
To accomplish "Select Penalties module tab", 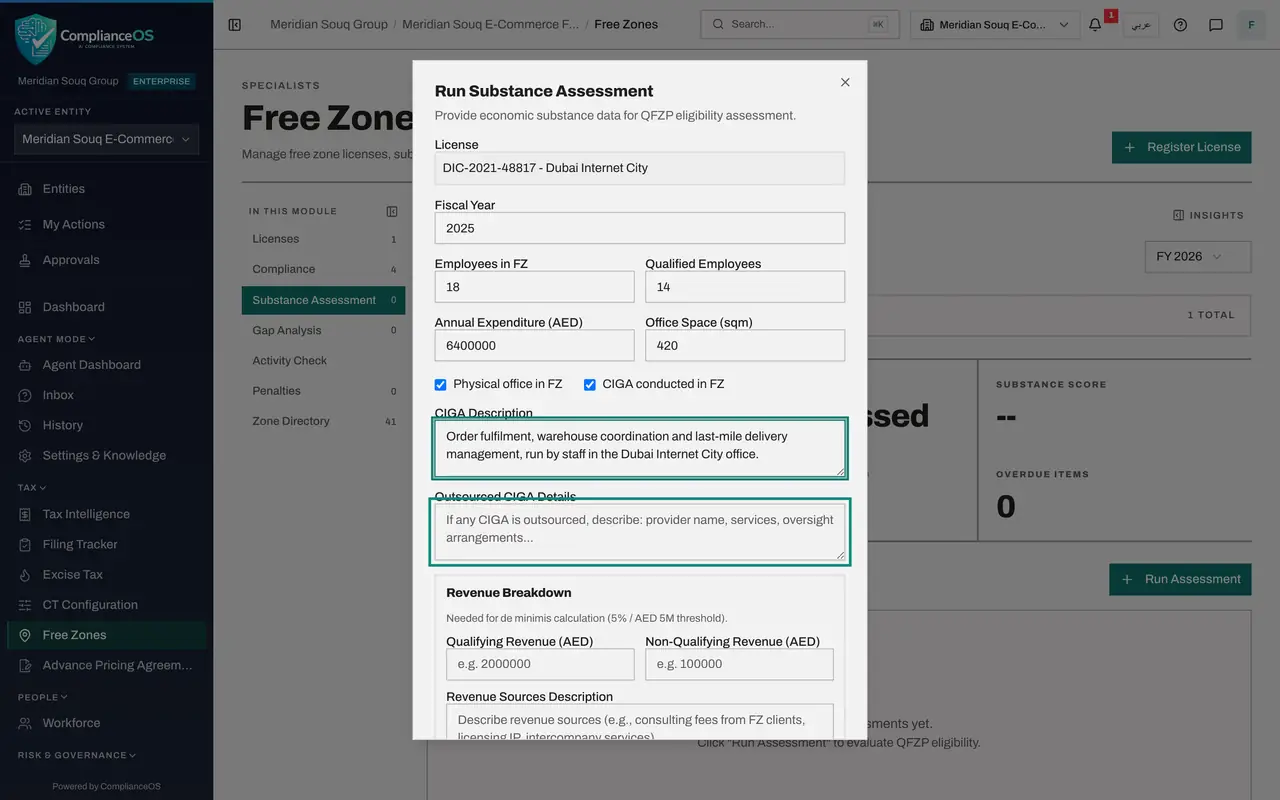I will click(x=323, y=391).
